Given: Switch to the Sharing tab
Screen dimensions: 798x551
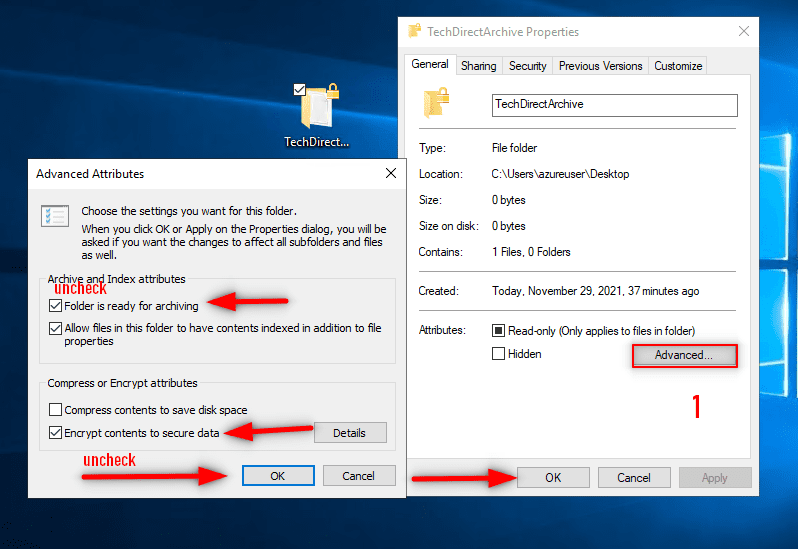Looking at the screenshot, I should (x=478, y=66).
